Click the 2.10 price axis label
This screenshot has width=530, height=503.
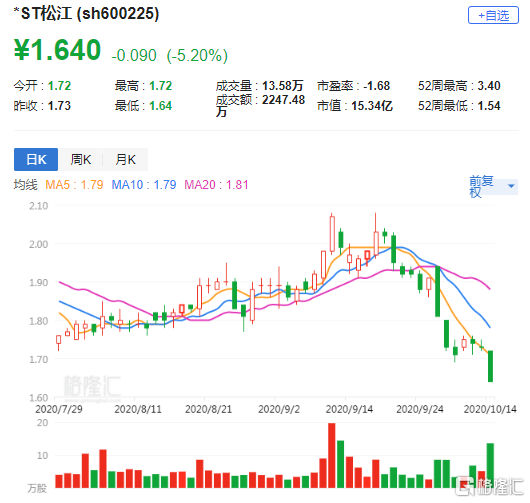tap(39, 206)
